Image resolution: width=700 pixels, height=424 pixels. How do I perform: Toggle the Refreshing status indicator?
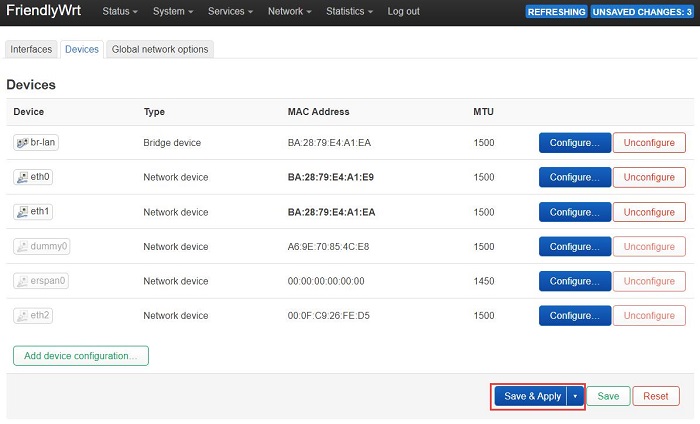pos(556,12)
